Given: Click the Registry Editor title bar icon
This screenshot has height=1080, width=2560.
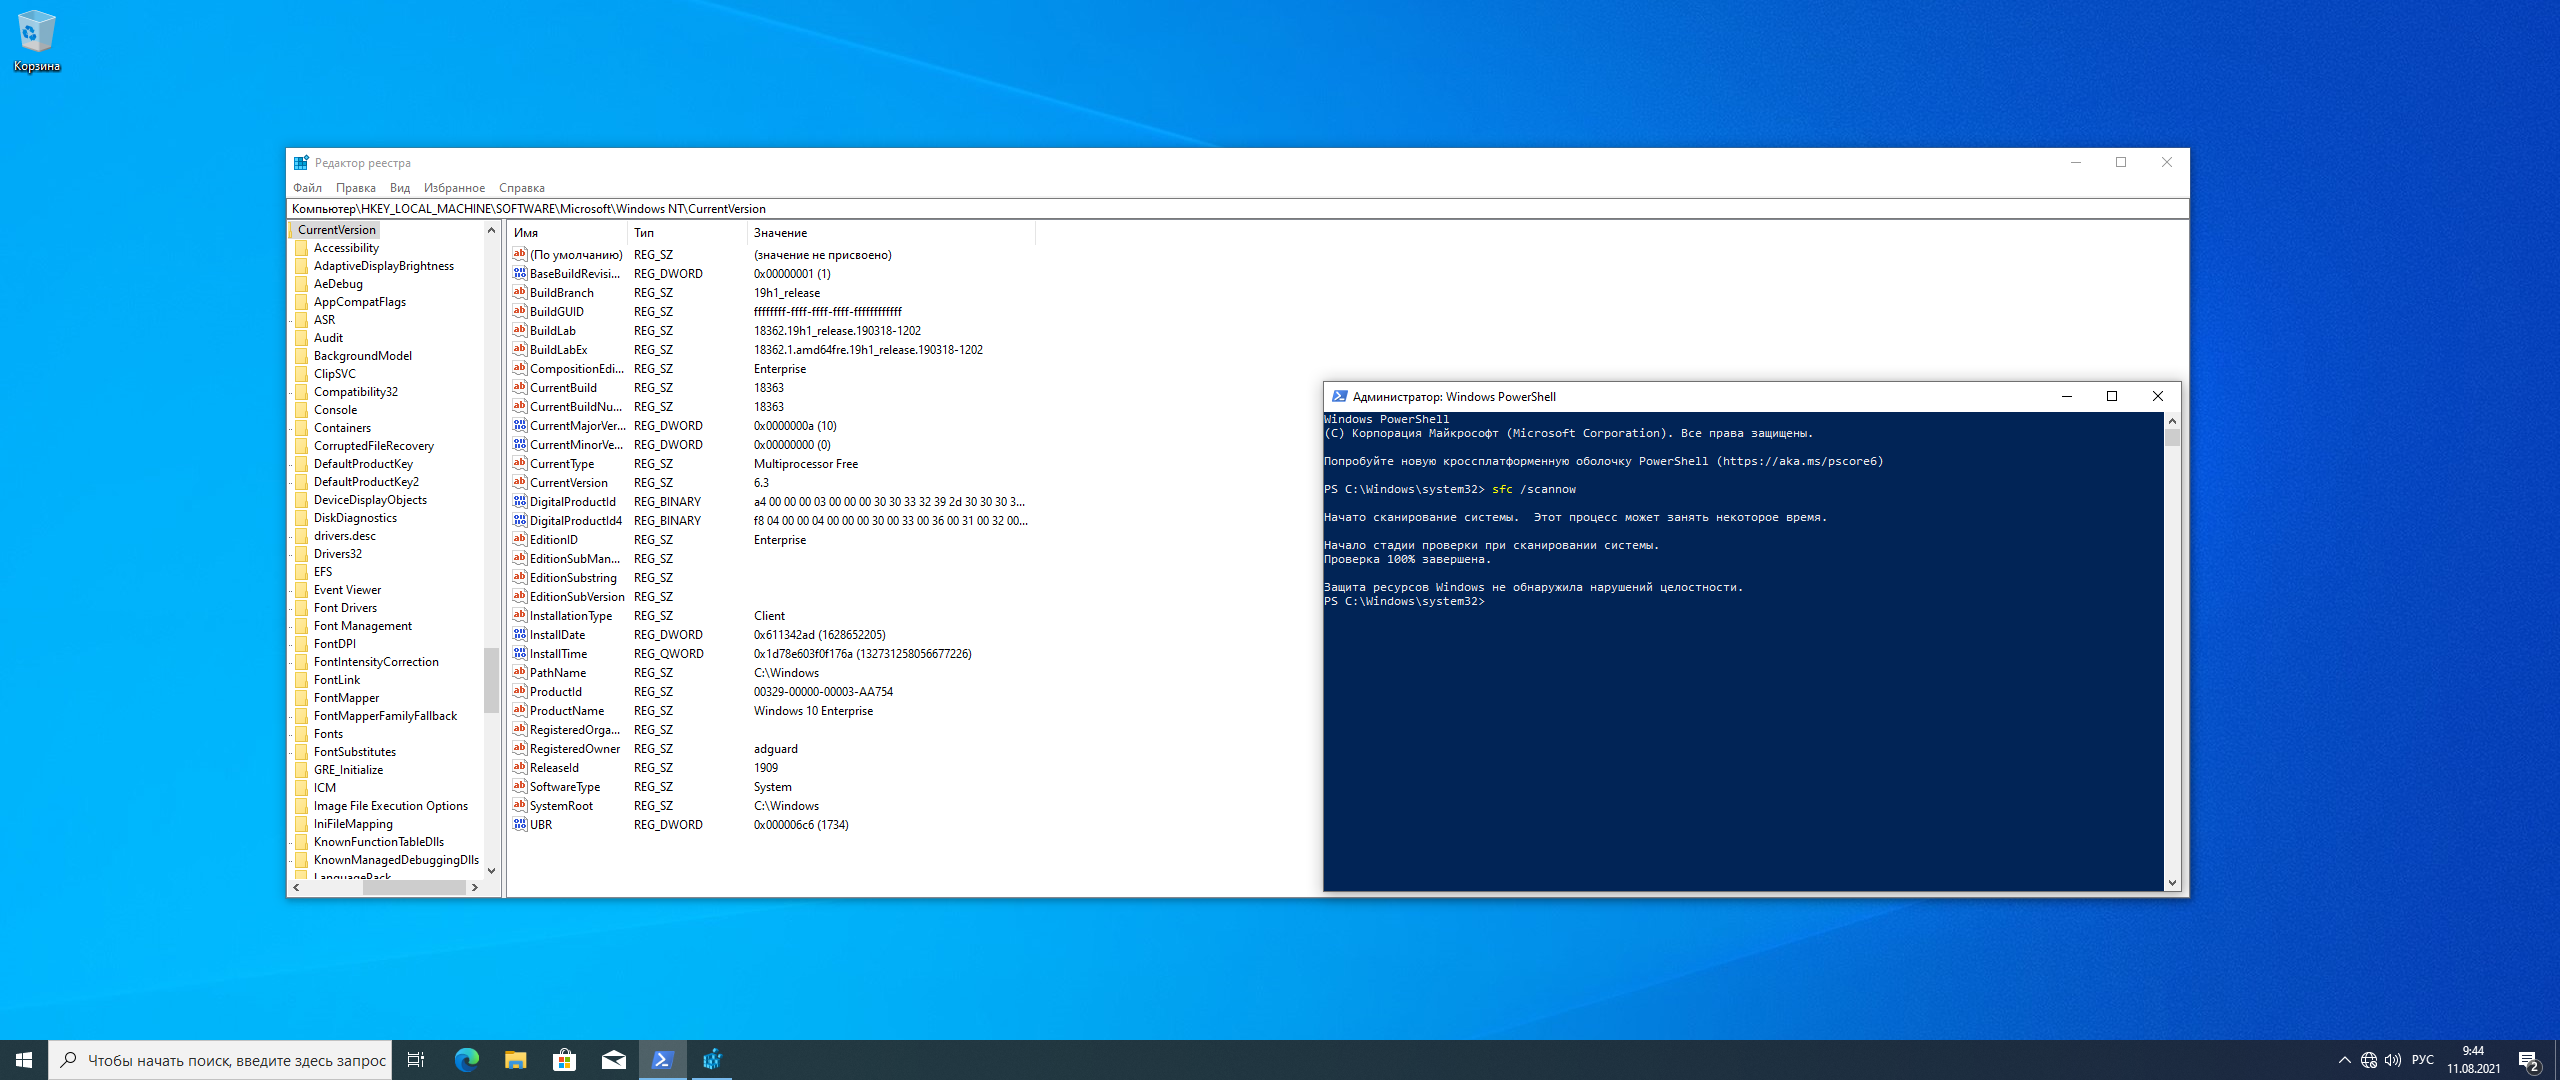Looking at the screenshot, I should (x=301, y=163).
